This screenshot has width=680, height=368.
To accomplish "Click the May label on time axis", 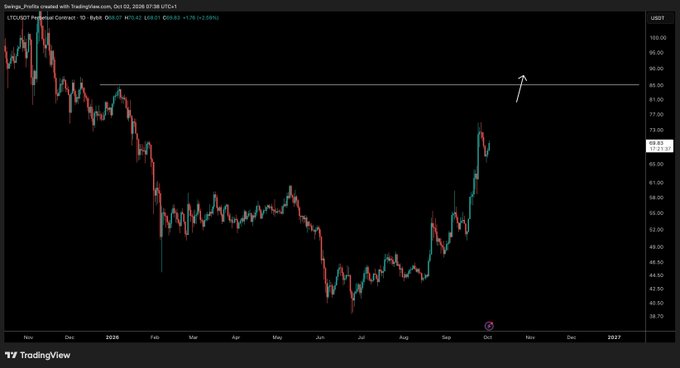I will [x=277, y=337].
